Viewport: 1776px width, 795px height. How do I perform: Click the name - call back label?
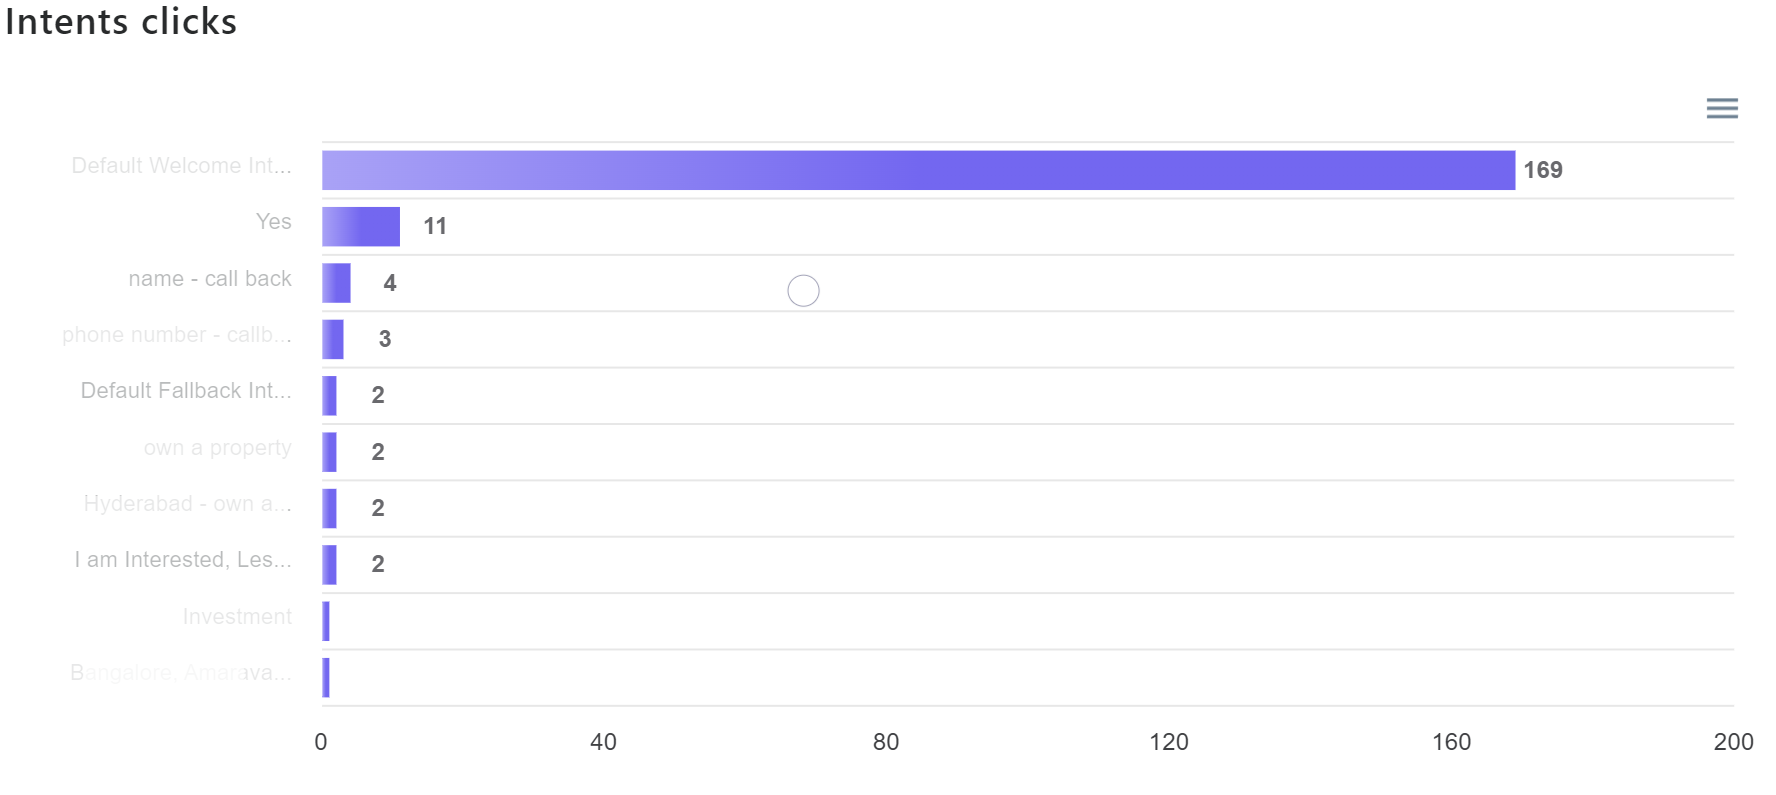210,278
